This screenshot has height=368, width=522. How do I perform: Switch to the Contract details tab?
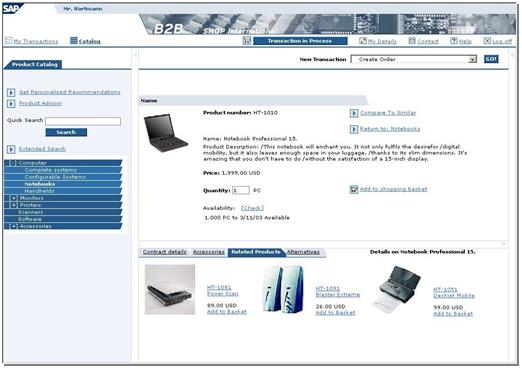click(x=164, y=252)
